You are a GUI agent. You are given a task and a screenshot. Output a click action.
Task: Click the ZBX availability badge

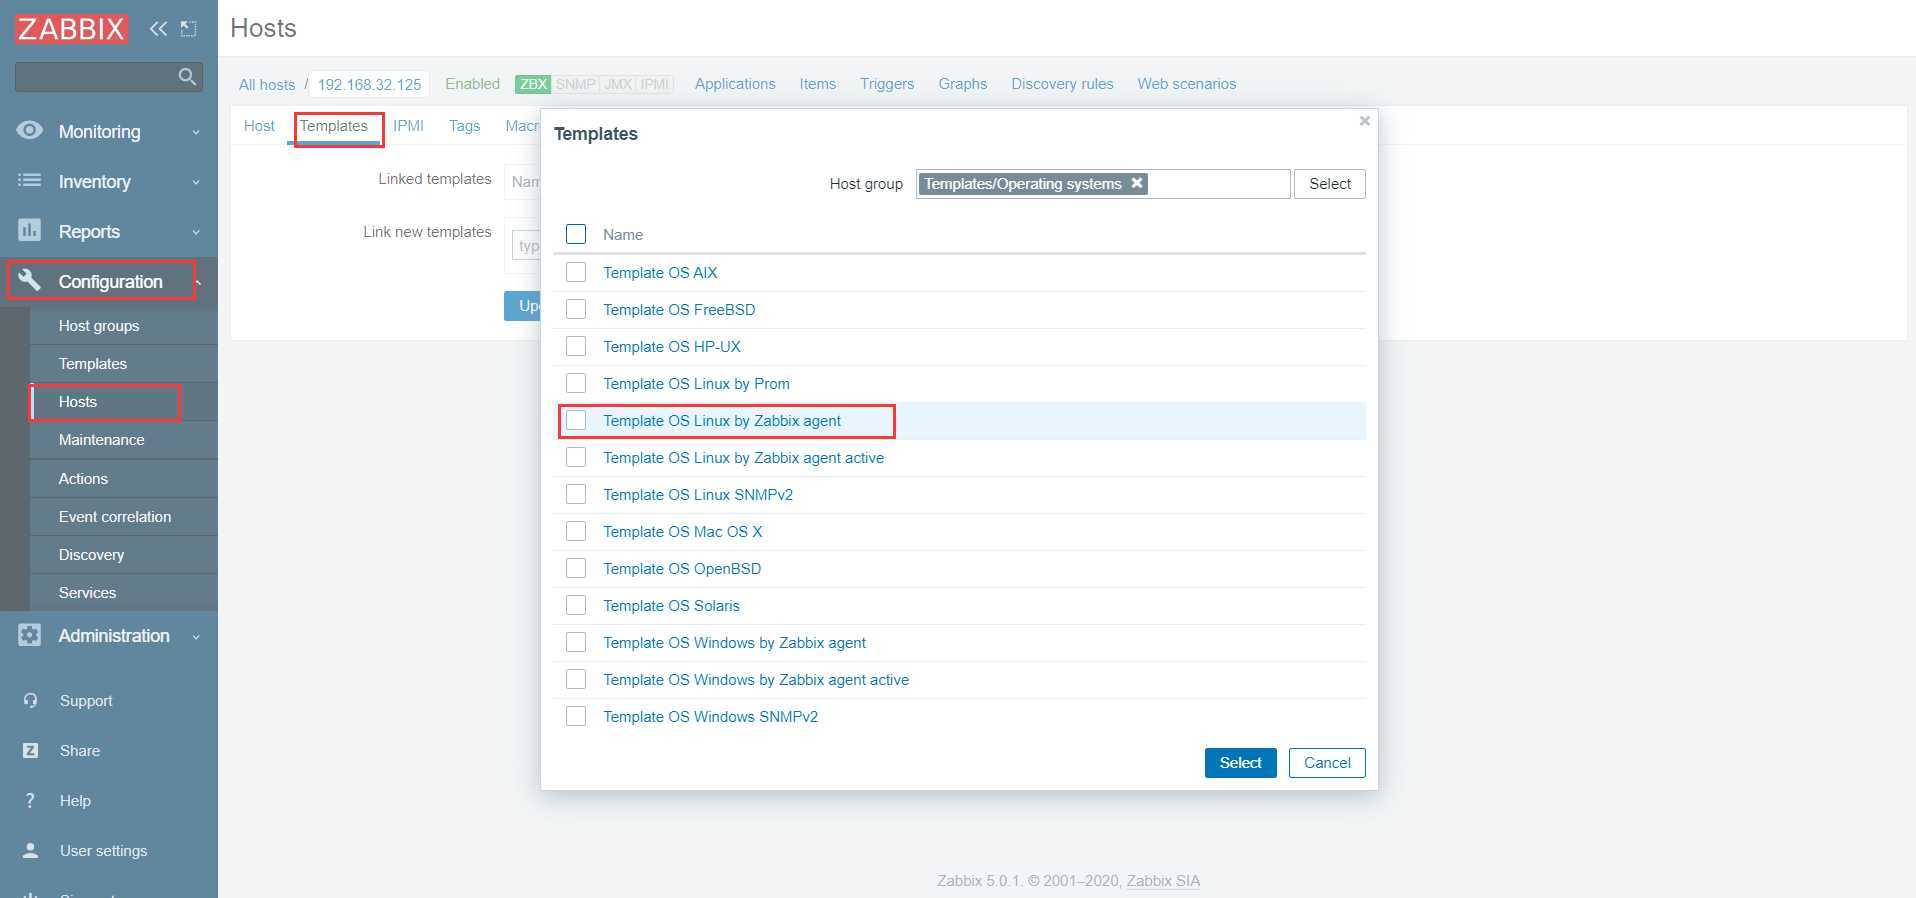532,84
